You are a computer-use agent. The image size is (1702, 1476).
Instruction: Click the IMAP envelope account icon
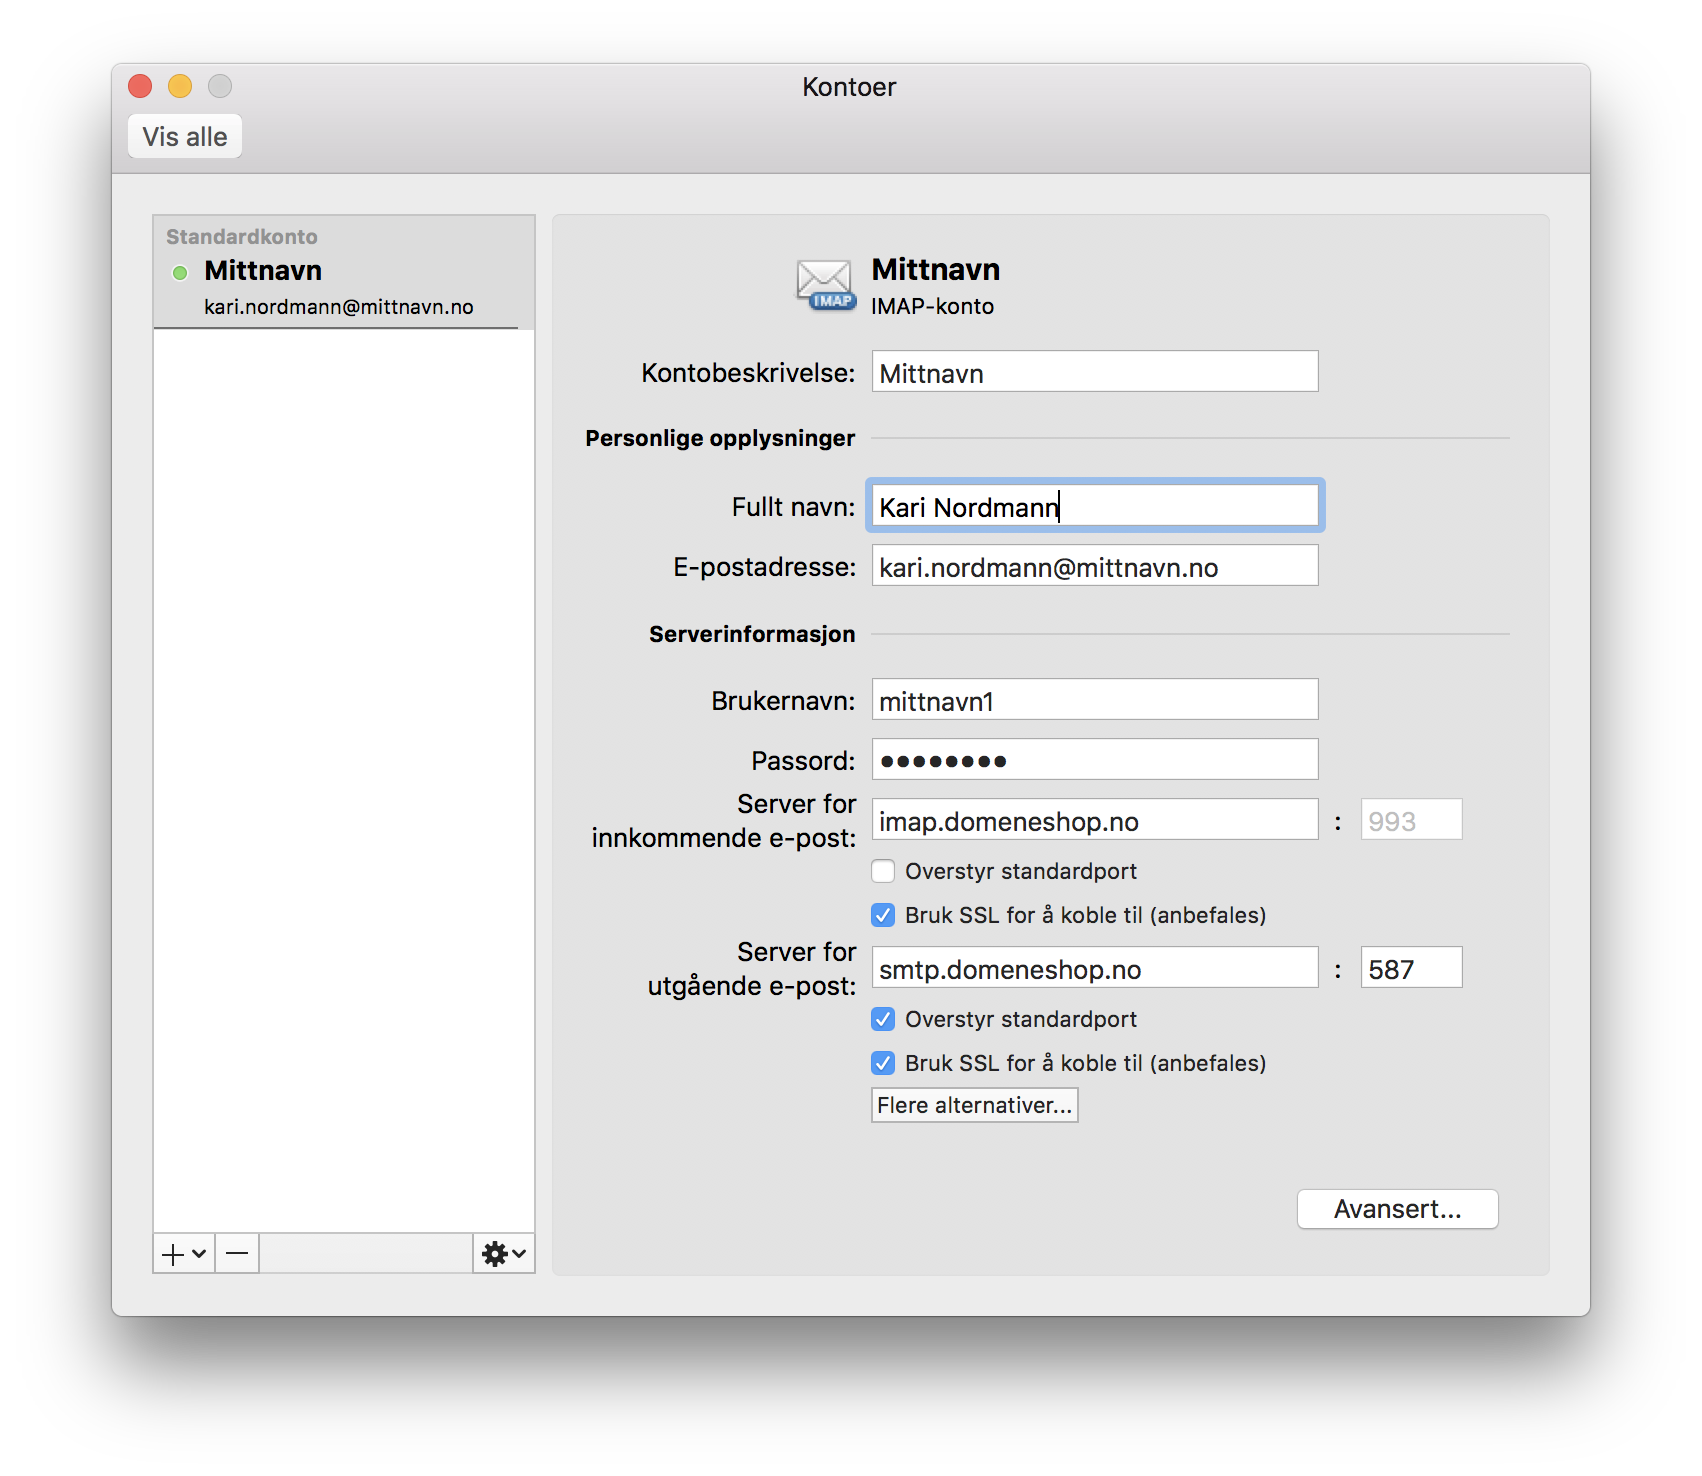pos(825,285)
